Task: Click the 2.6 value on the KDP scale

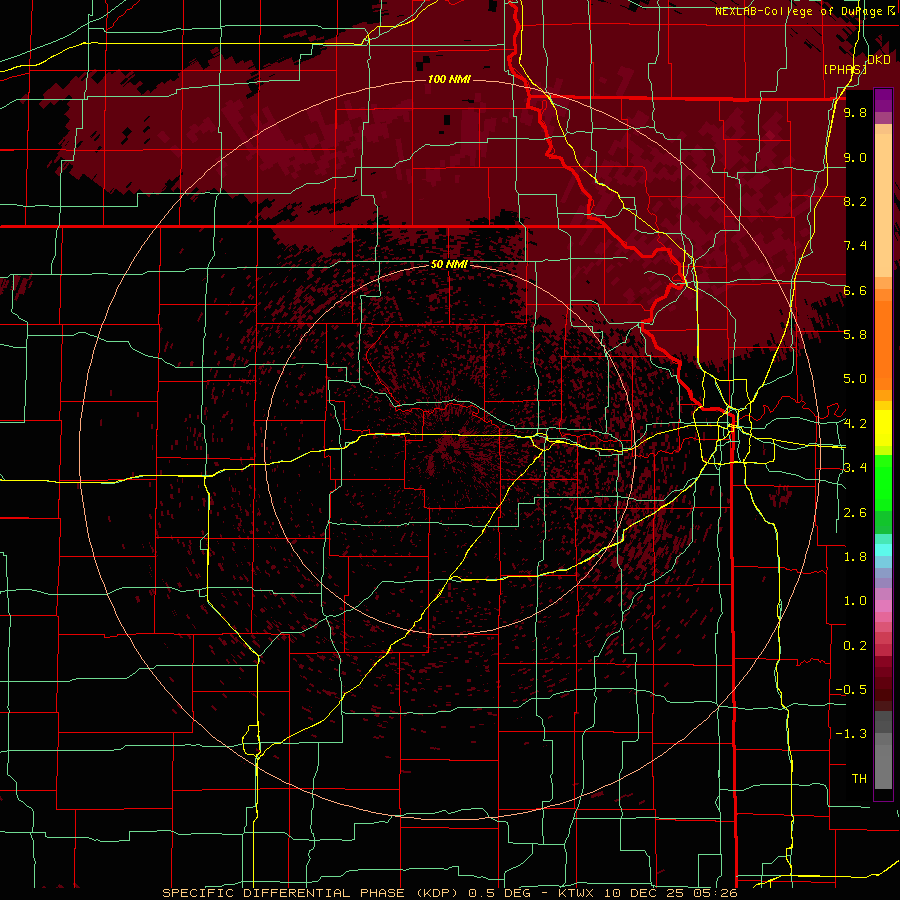Action: 855,513
